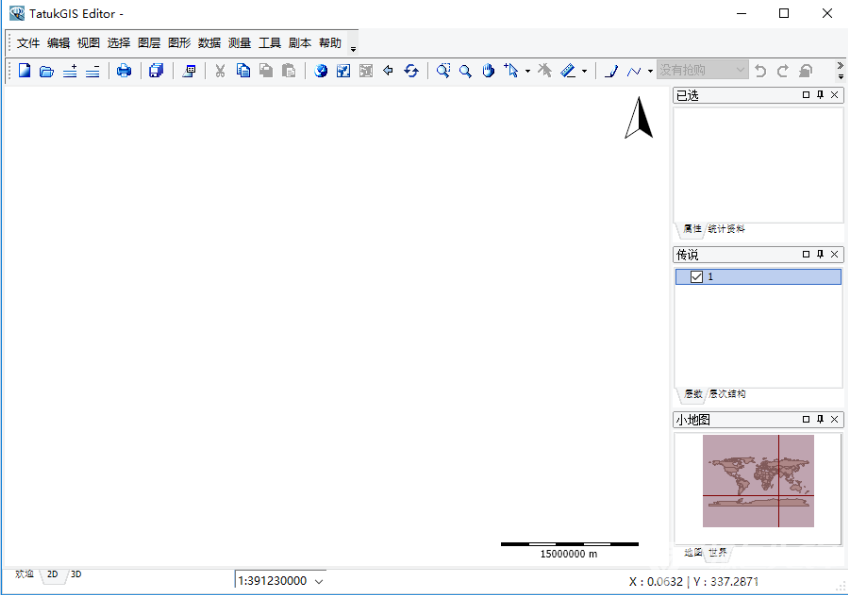The image size is (848, 595).
Task: Create a new project with the blank page icon
Action: (x=24, y=70)
